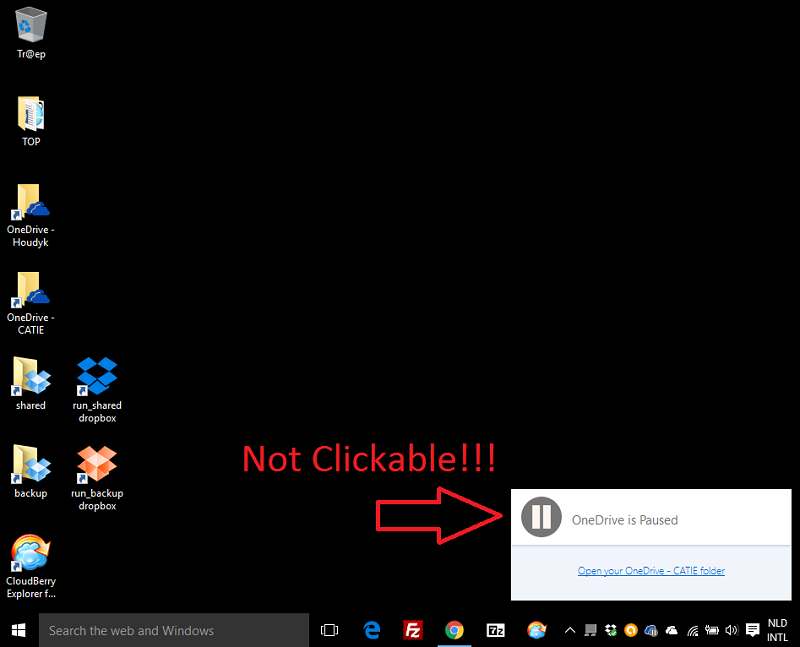The height and width of the screenshot is (647, 800).
Task: Select CloudBerry Explorer desktop shortcut
Action: 31,553
